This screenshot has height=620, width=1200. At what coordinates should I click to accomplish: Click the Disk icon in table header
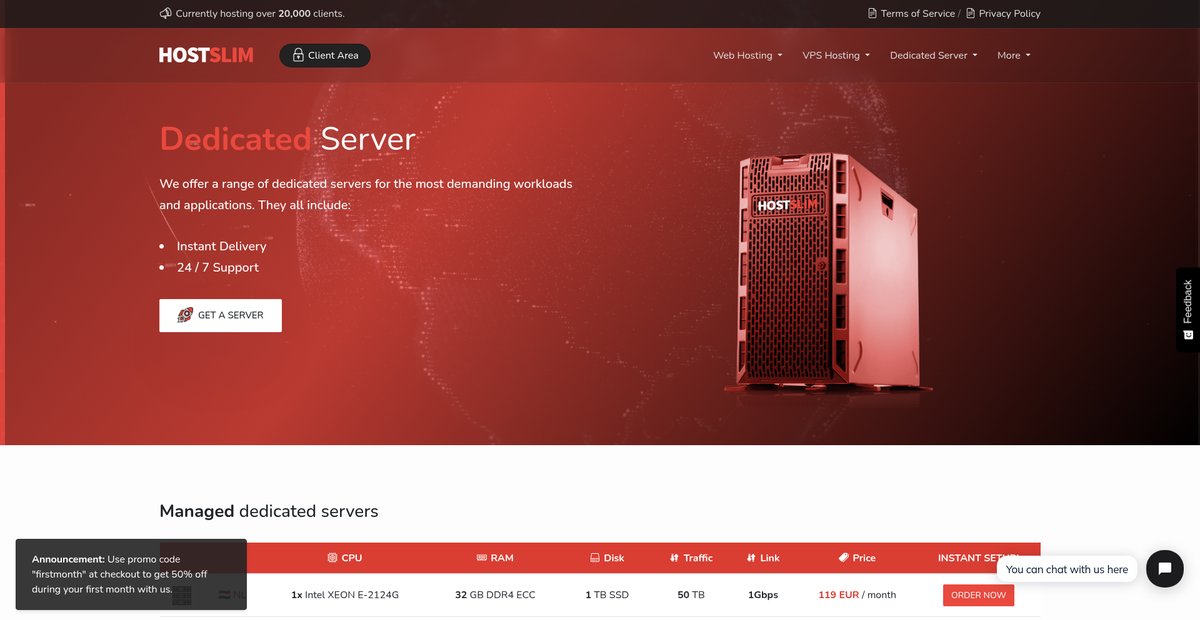(595, 558)
